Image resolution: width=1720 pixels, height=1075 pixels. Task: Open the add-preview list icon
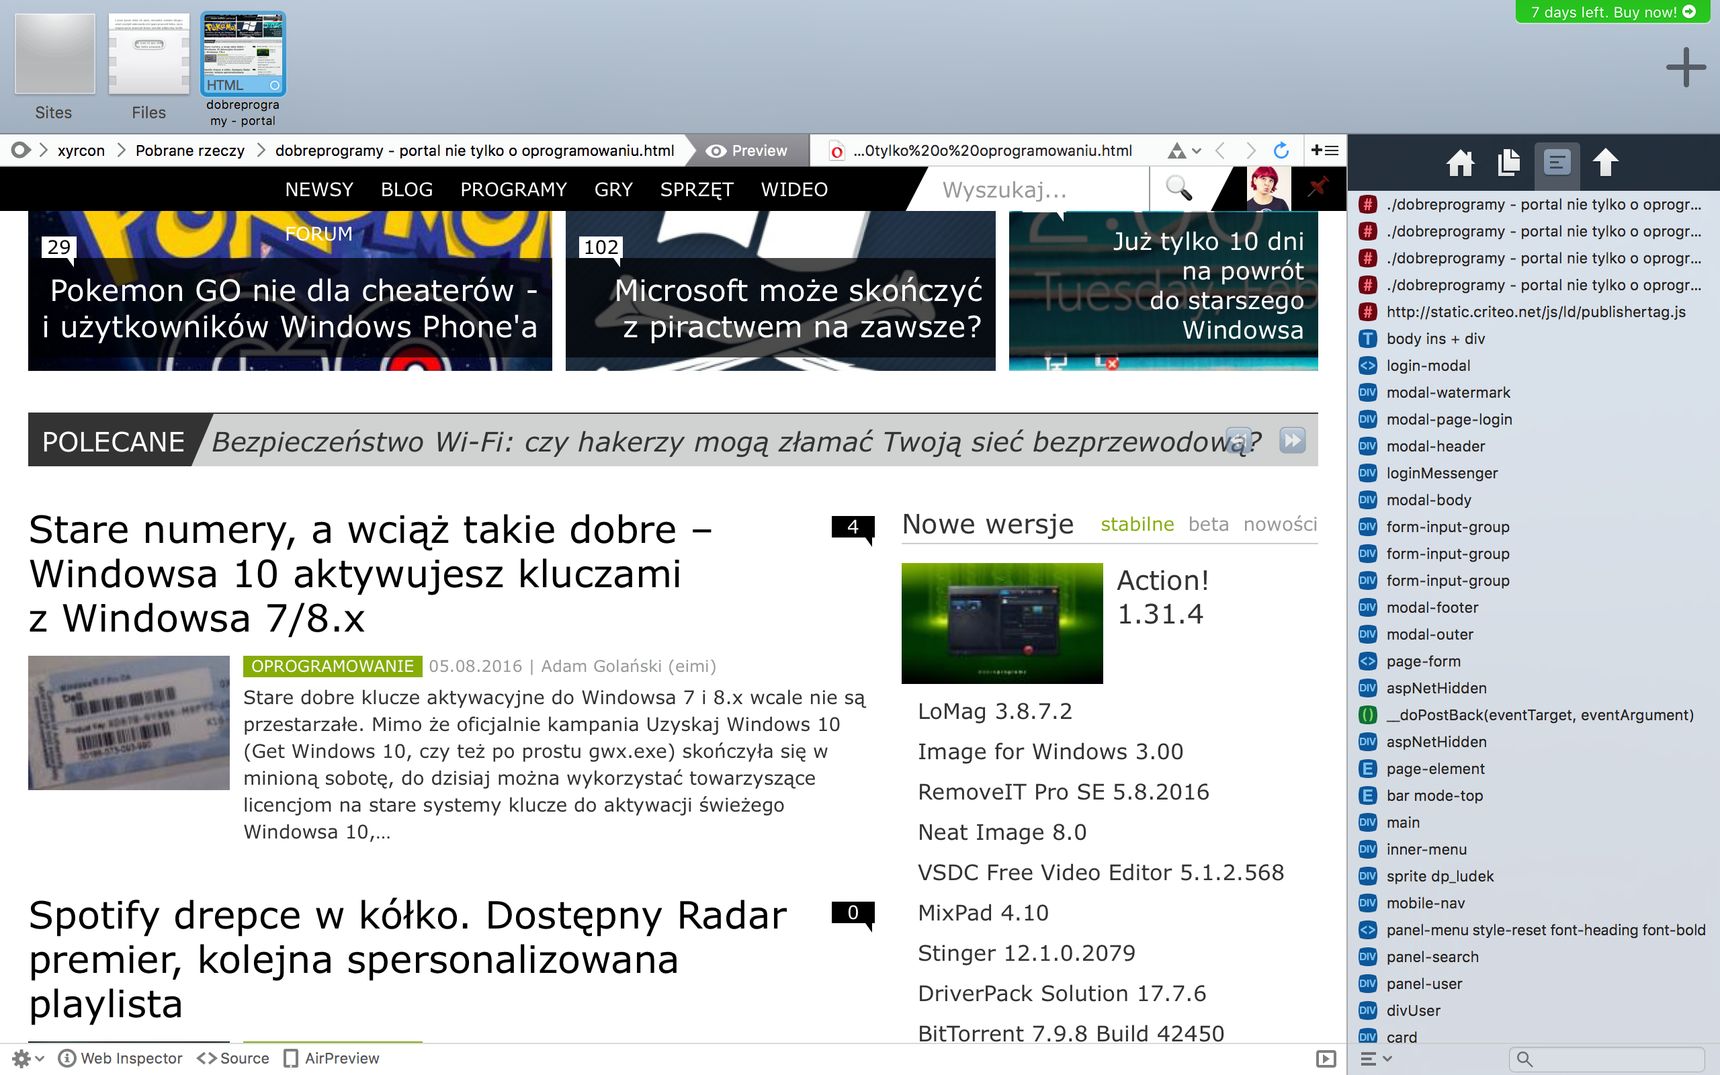(x=1325, y=151)
